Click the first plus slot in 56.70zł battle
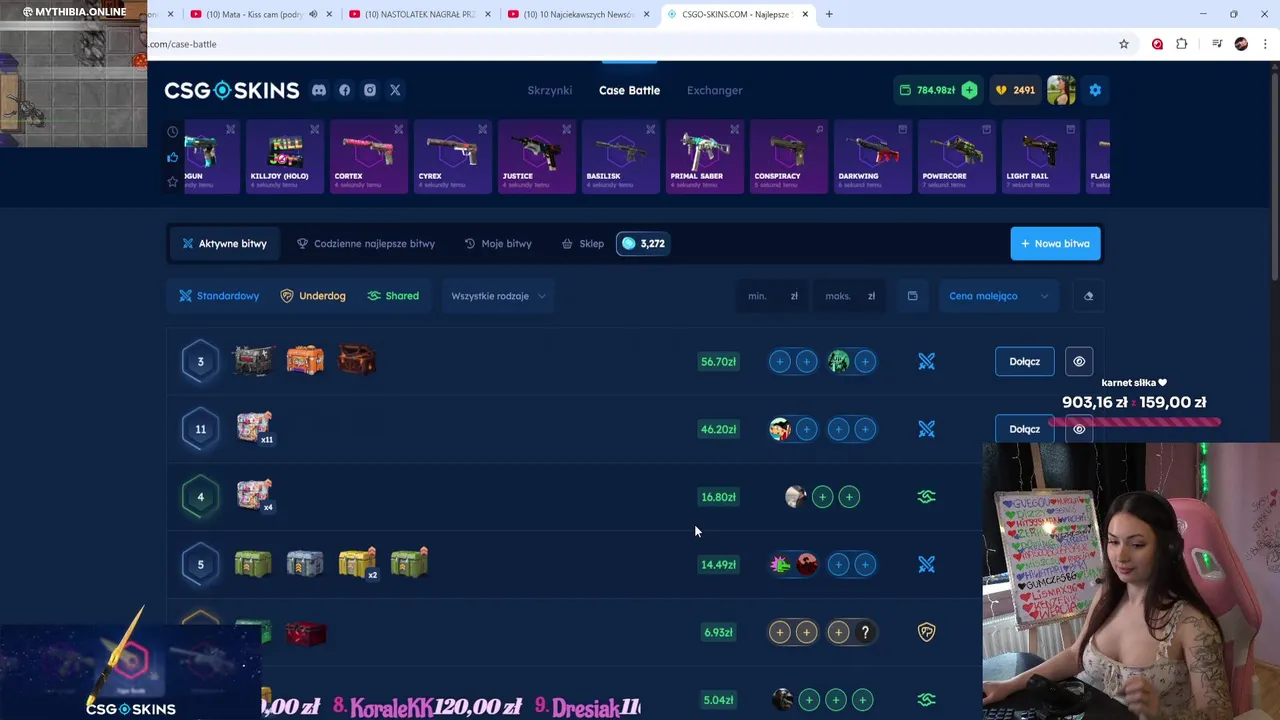 pyautogui.click(x=780, y=362)
